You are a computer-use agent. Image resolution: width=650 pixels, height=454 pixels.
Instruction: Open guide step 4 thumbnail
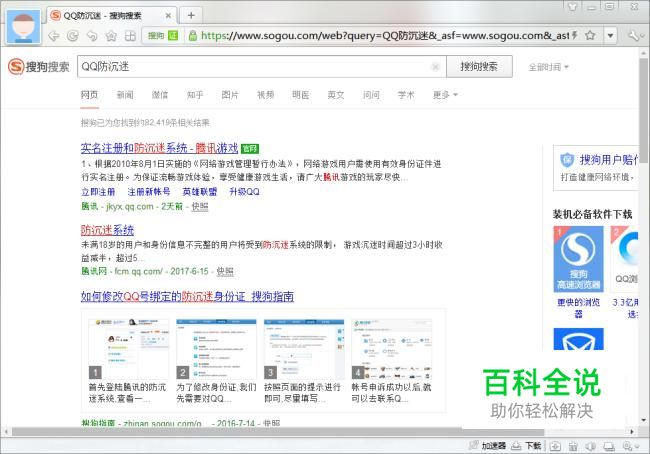pyautogui.click(x=392, y=349)
